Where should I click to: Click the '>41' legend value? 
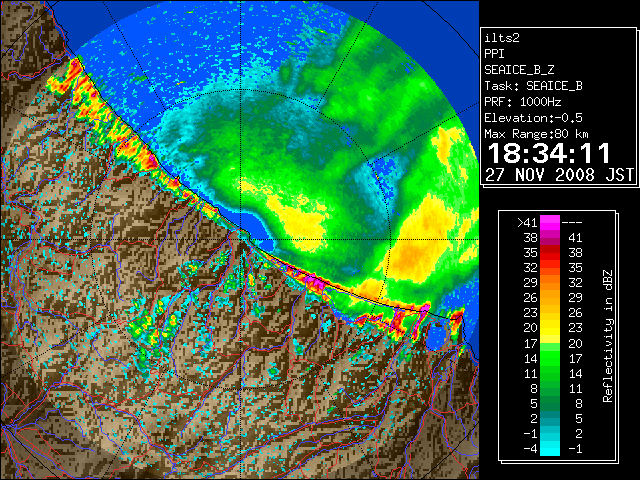pos(527,222)
